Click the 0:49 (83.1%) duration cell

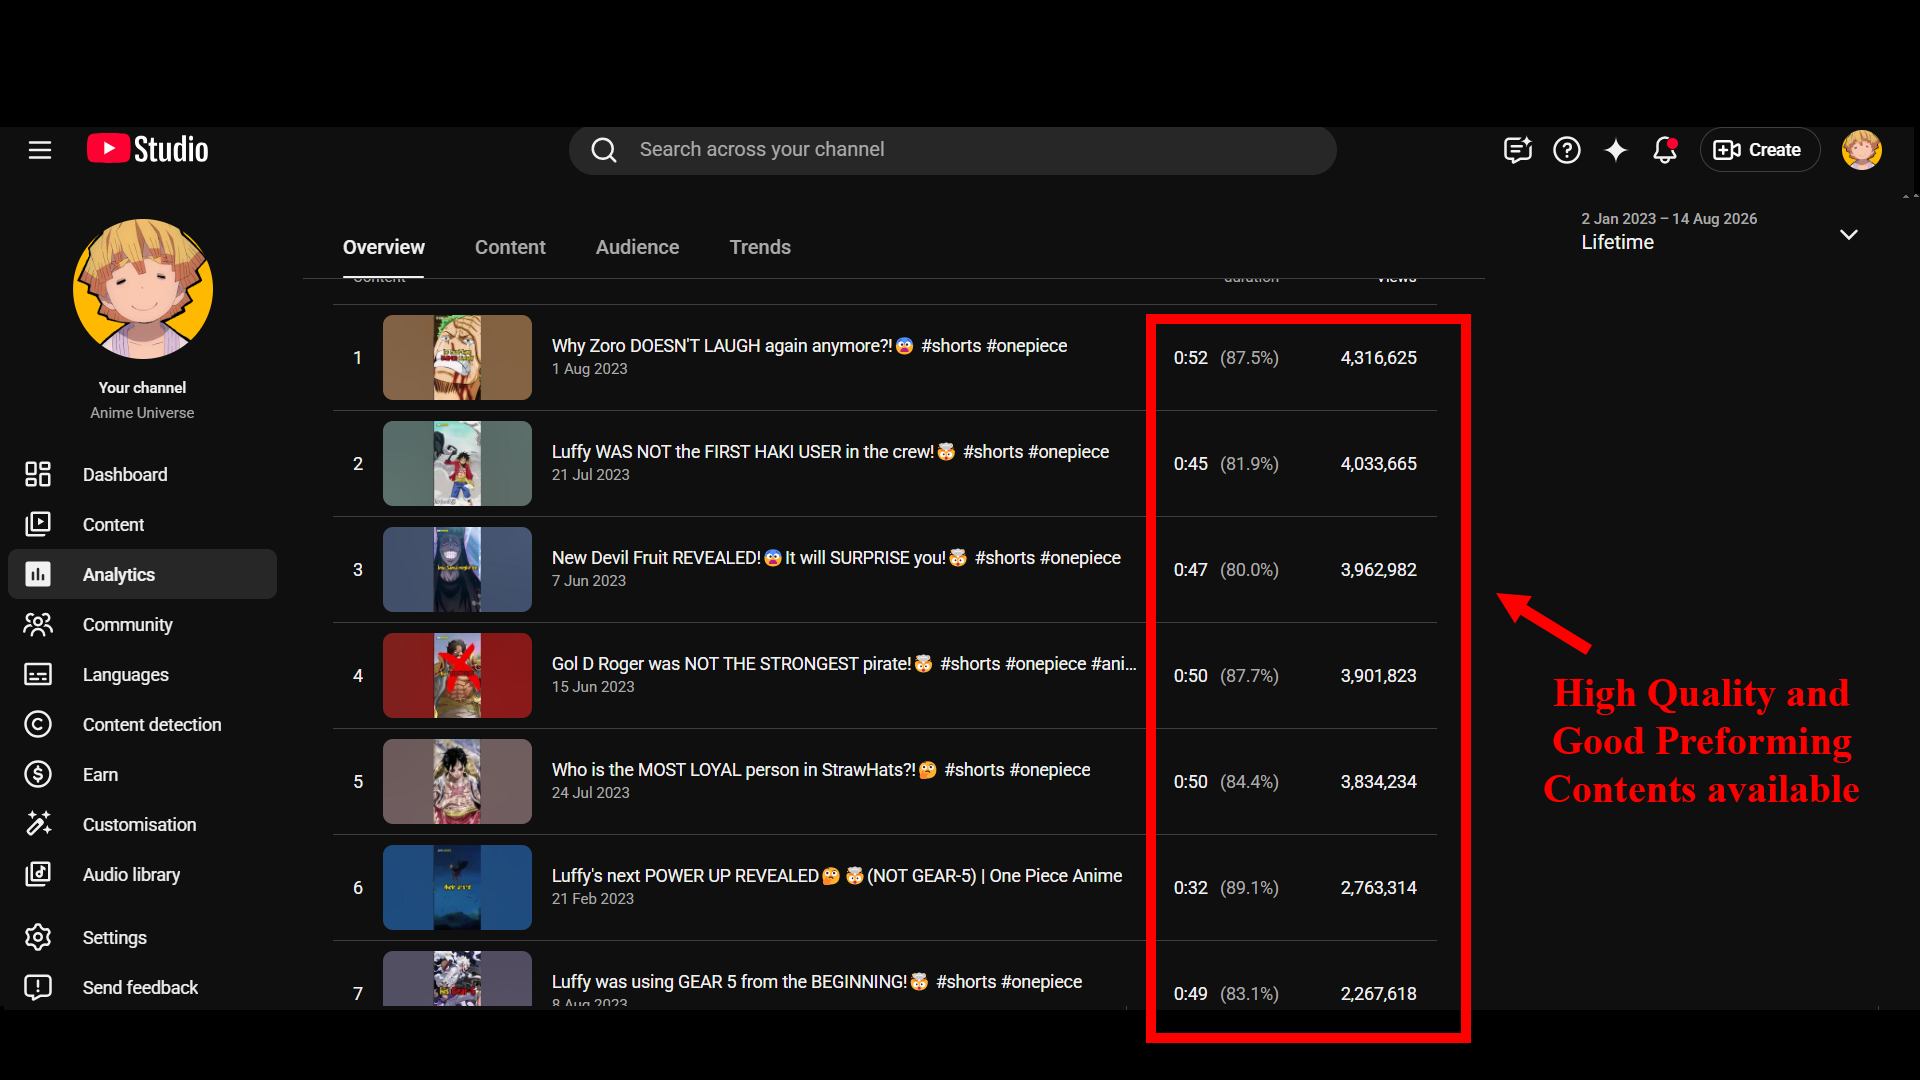pos(1226,994)
